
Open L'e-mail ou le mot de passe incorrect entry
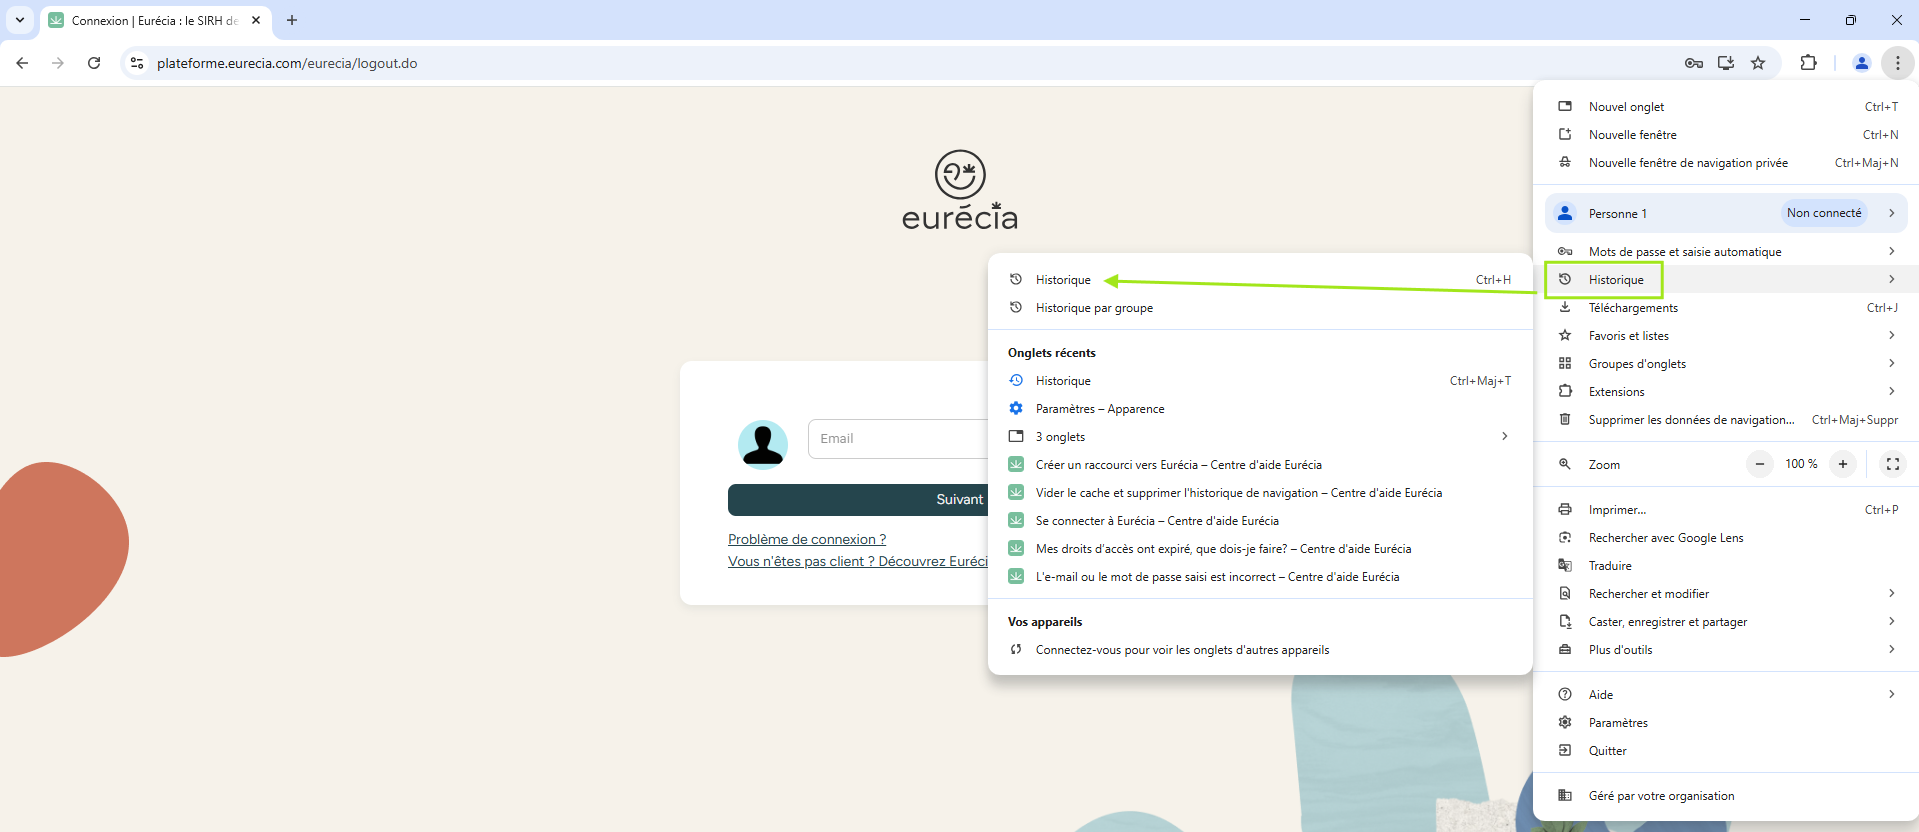(1260, 577)
